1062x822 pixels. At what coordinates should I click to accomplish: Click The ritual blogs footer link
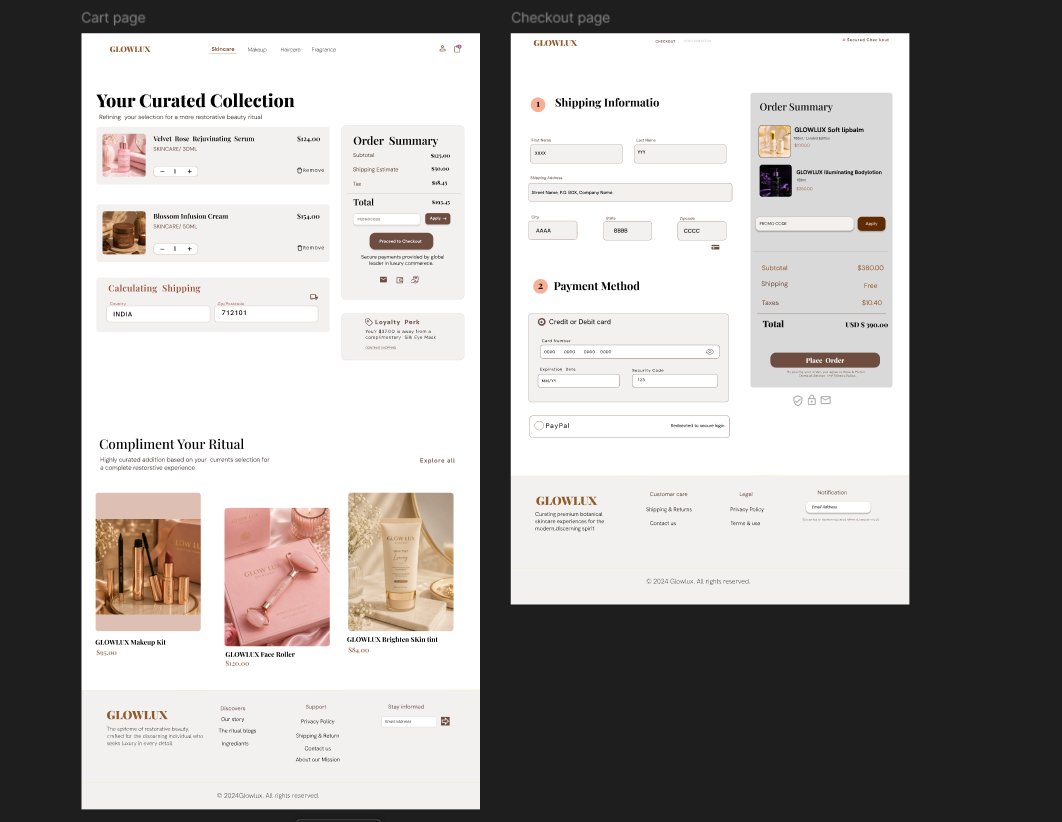pos(237,731)
